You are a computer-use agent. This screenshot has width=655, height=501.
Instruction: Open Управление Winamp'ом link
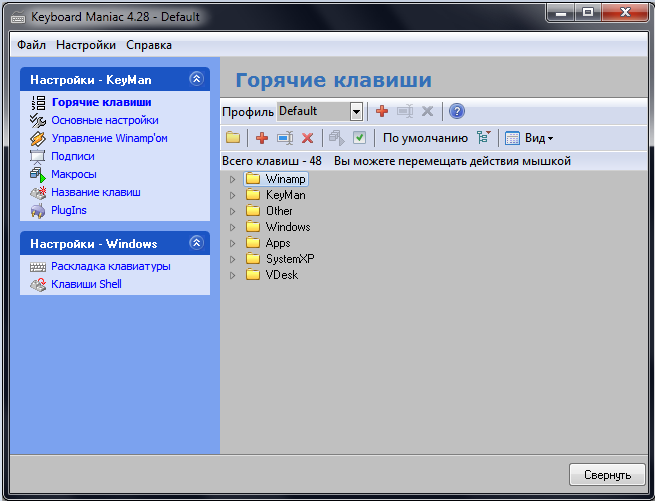[x=109, y=138]
